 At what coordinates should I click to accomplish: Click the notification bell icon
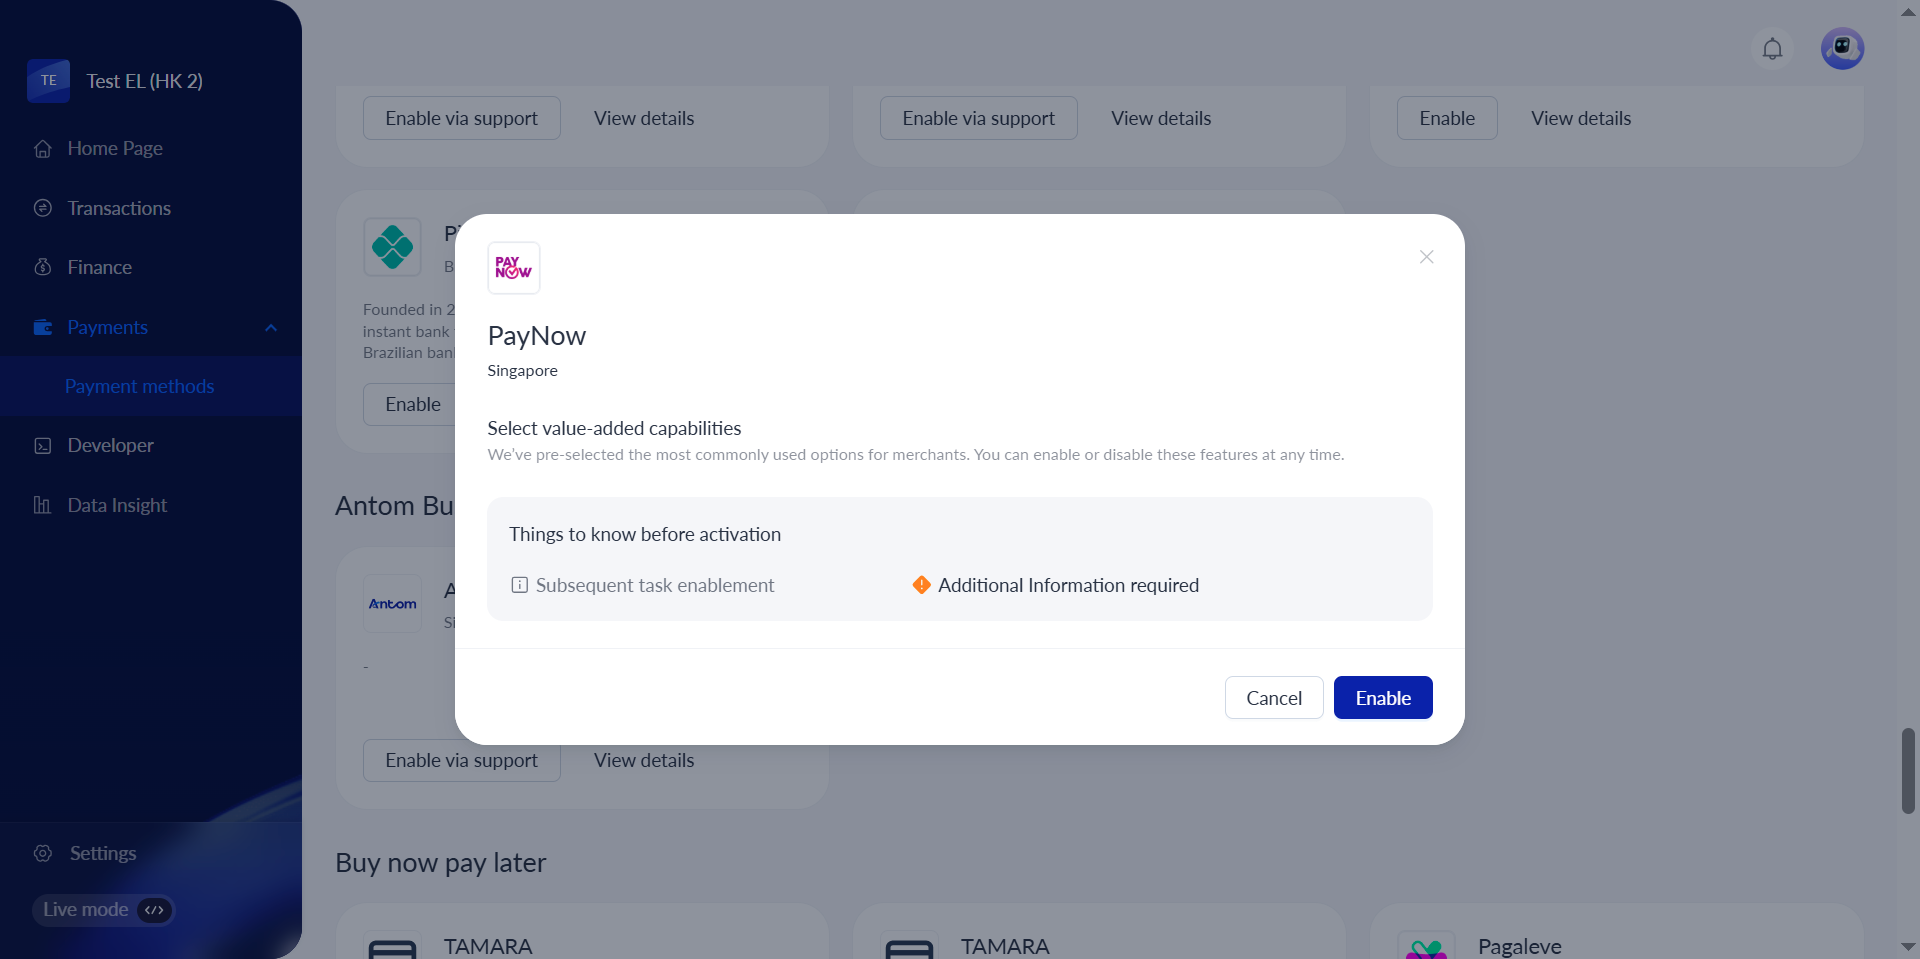(1772, 49)
